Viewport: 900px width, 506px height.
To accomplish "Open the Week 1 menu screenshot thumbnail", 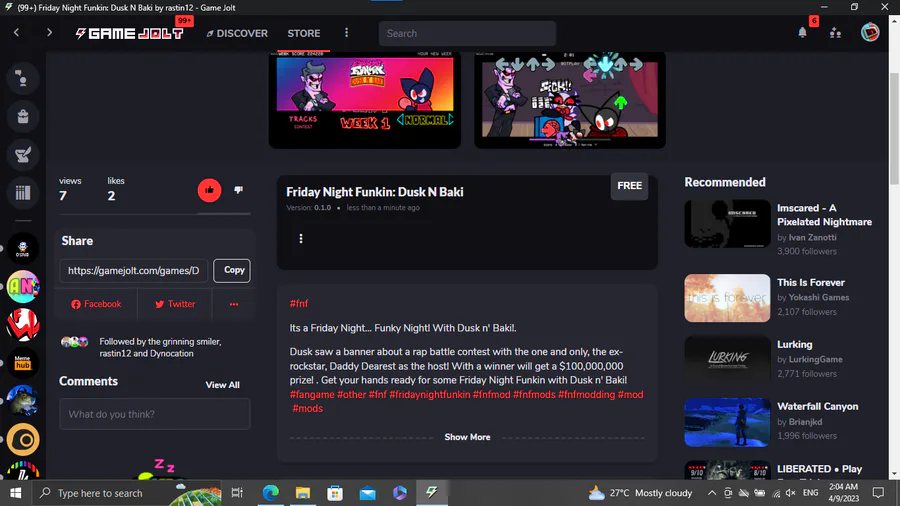I will [x=365, y=99].
